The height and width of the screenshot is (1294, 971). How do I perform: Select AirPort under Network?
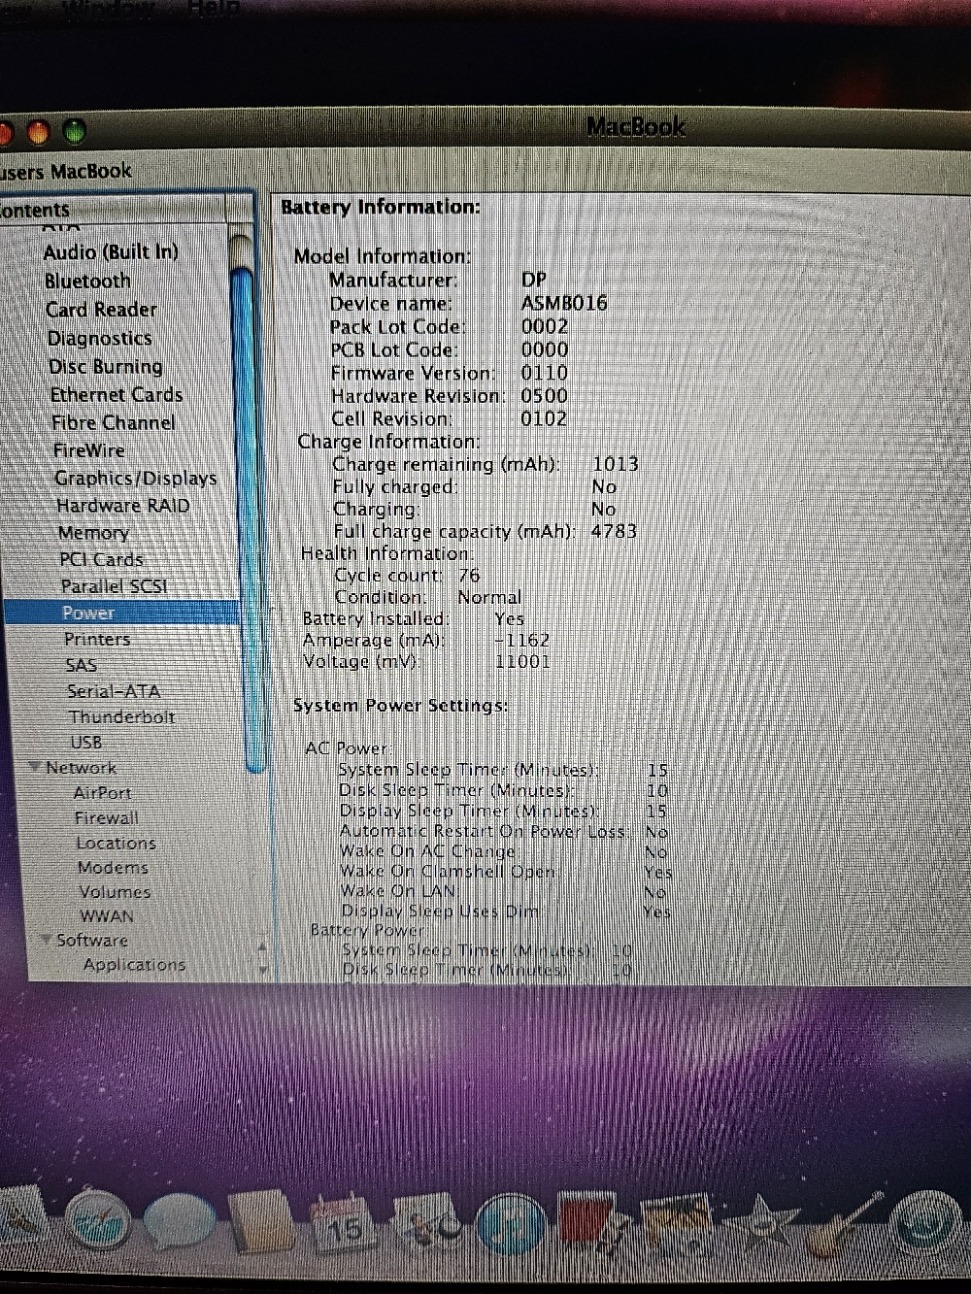pos(102,793)
